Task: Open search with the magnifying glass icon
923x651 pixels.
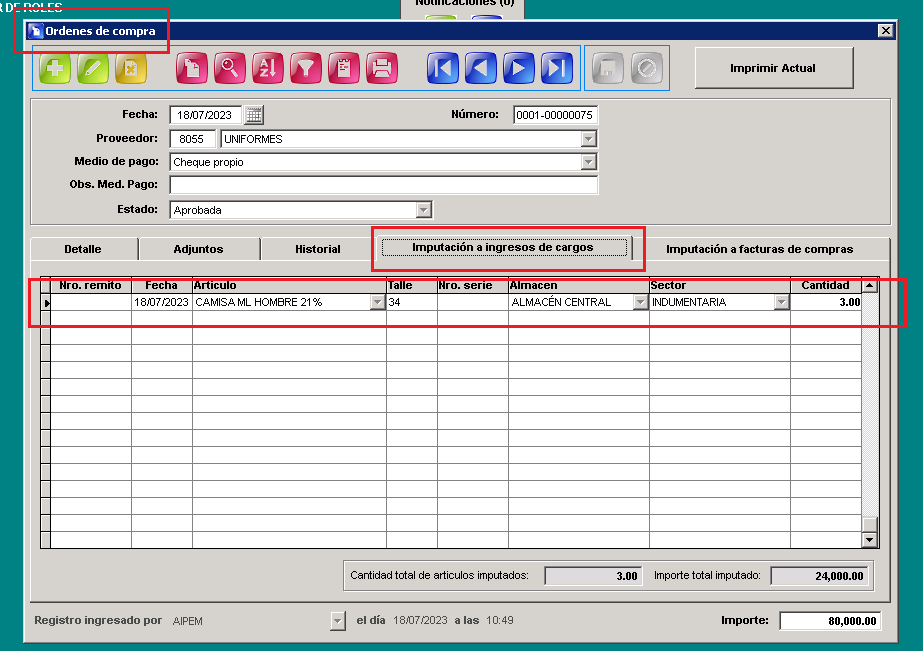Action: pos(230,68)
